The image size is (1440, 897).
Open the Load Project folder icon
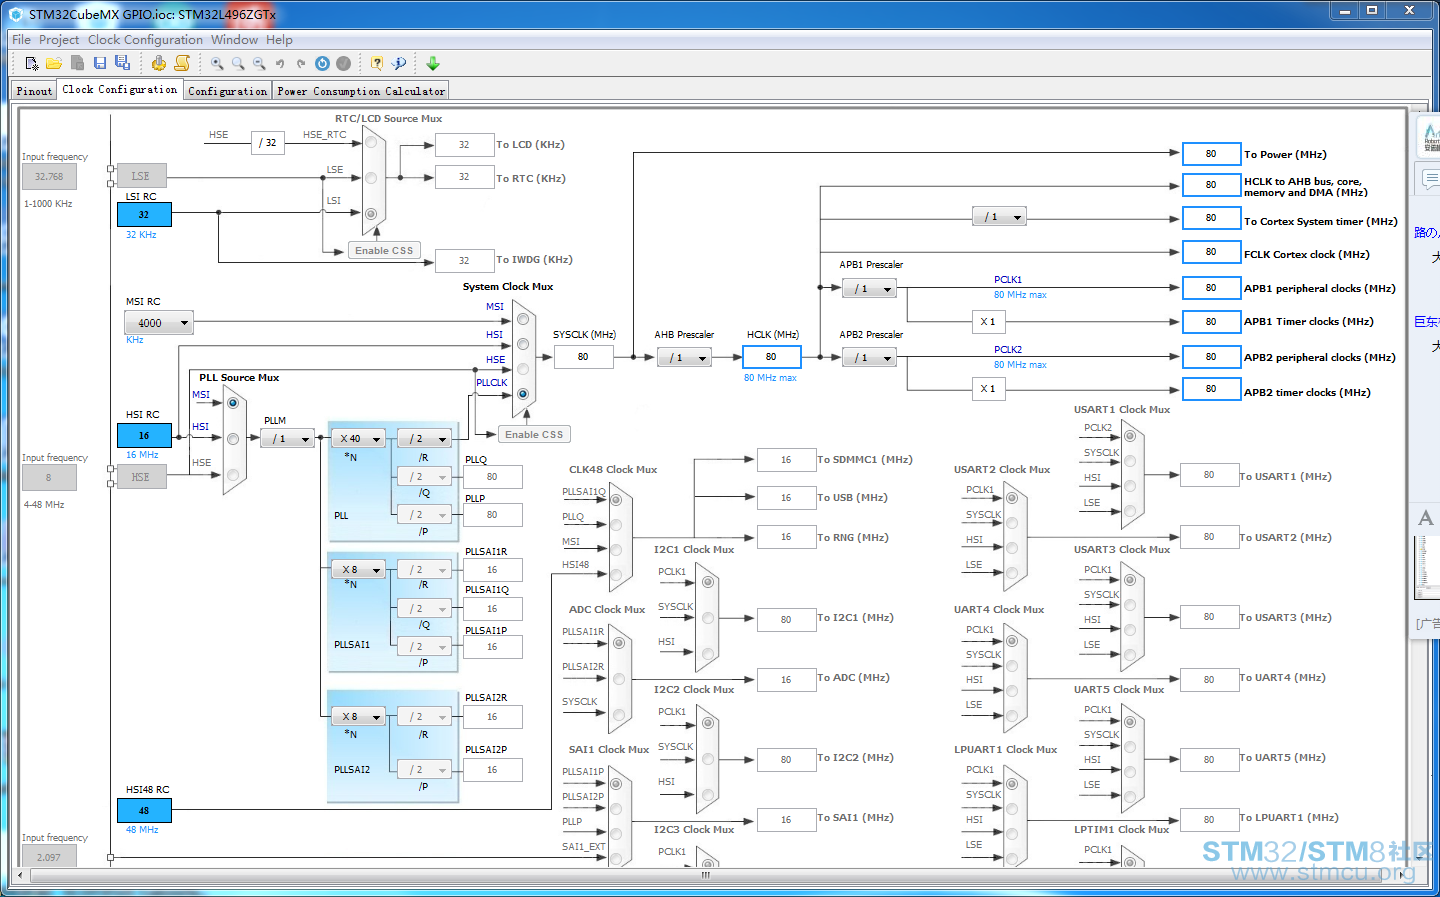(x=54, y=63)
